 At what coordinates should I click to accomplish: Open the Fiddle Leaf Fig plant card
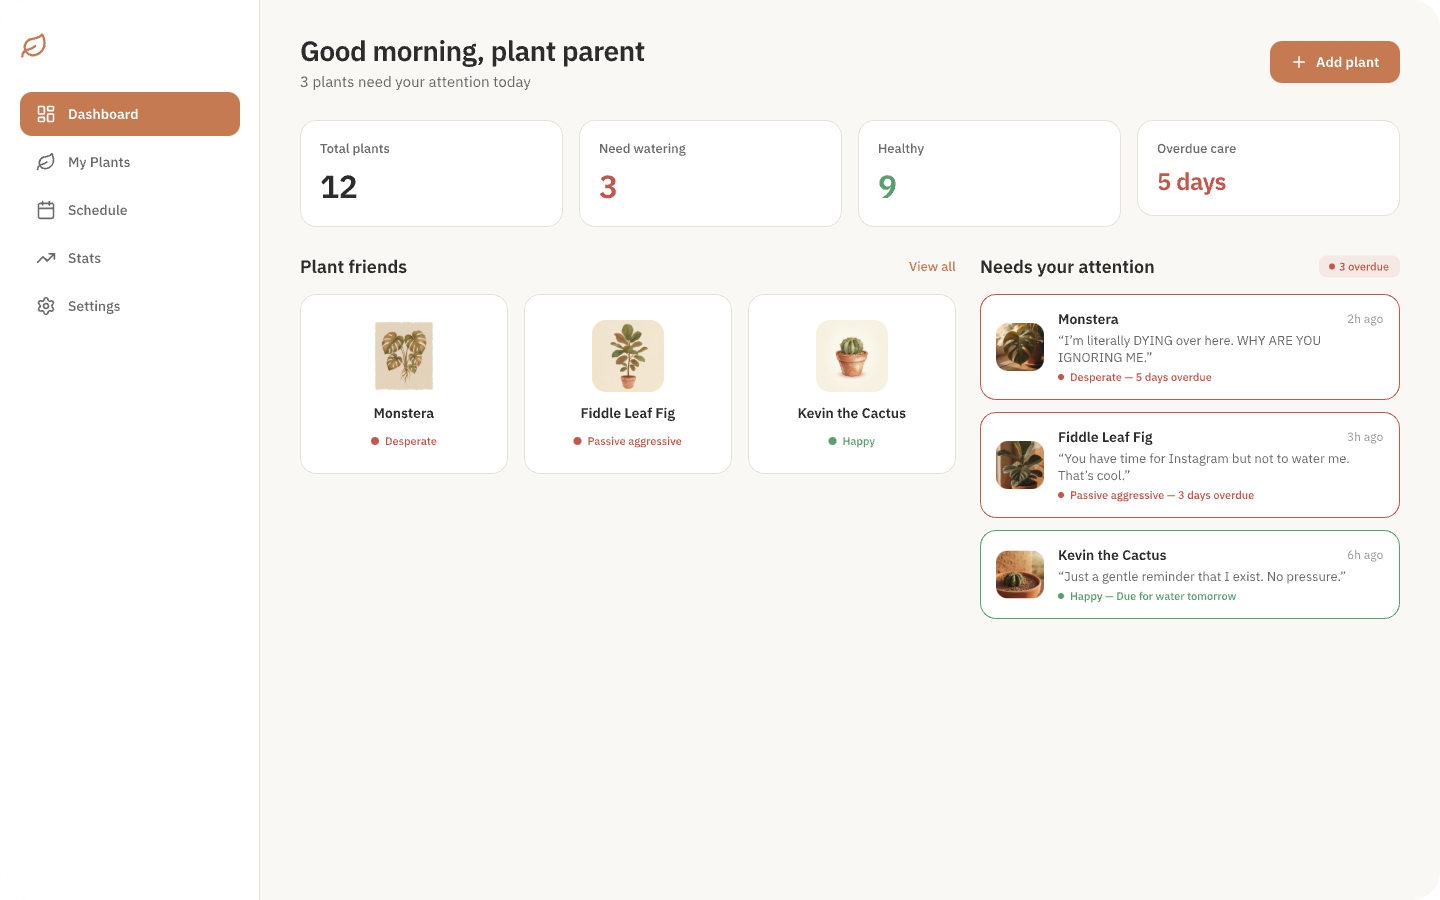[x=628, y=384]
